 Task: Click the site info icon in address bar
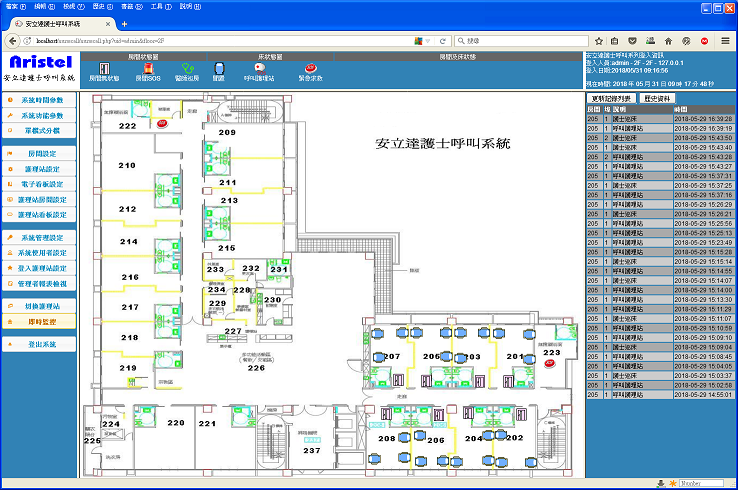tap(27, 41)
